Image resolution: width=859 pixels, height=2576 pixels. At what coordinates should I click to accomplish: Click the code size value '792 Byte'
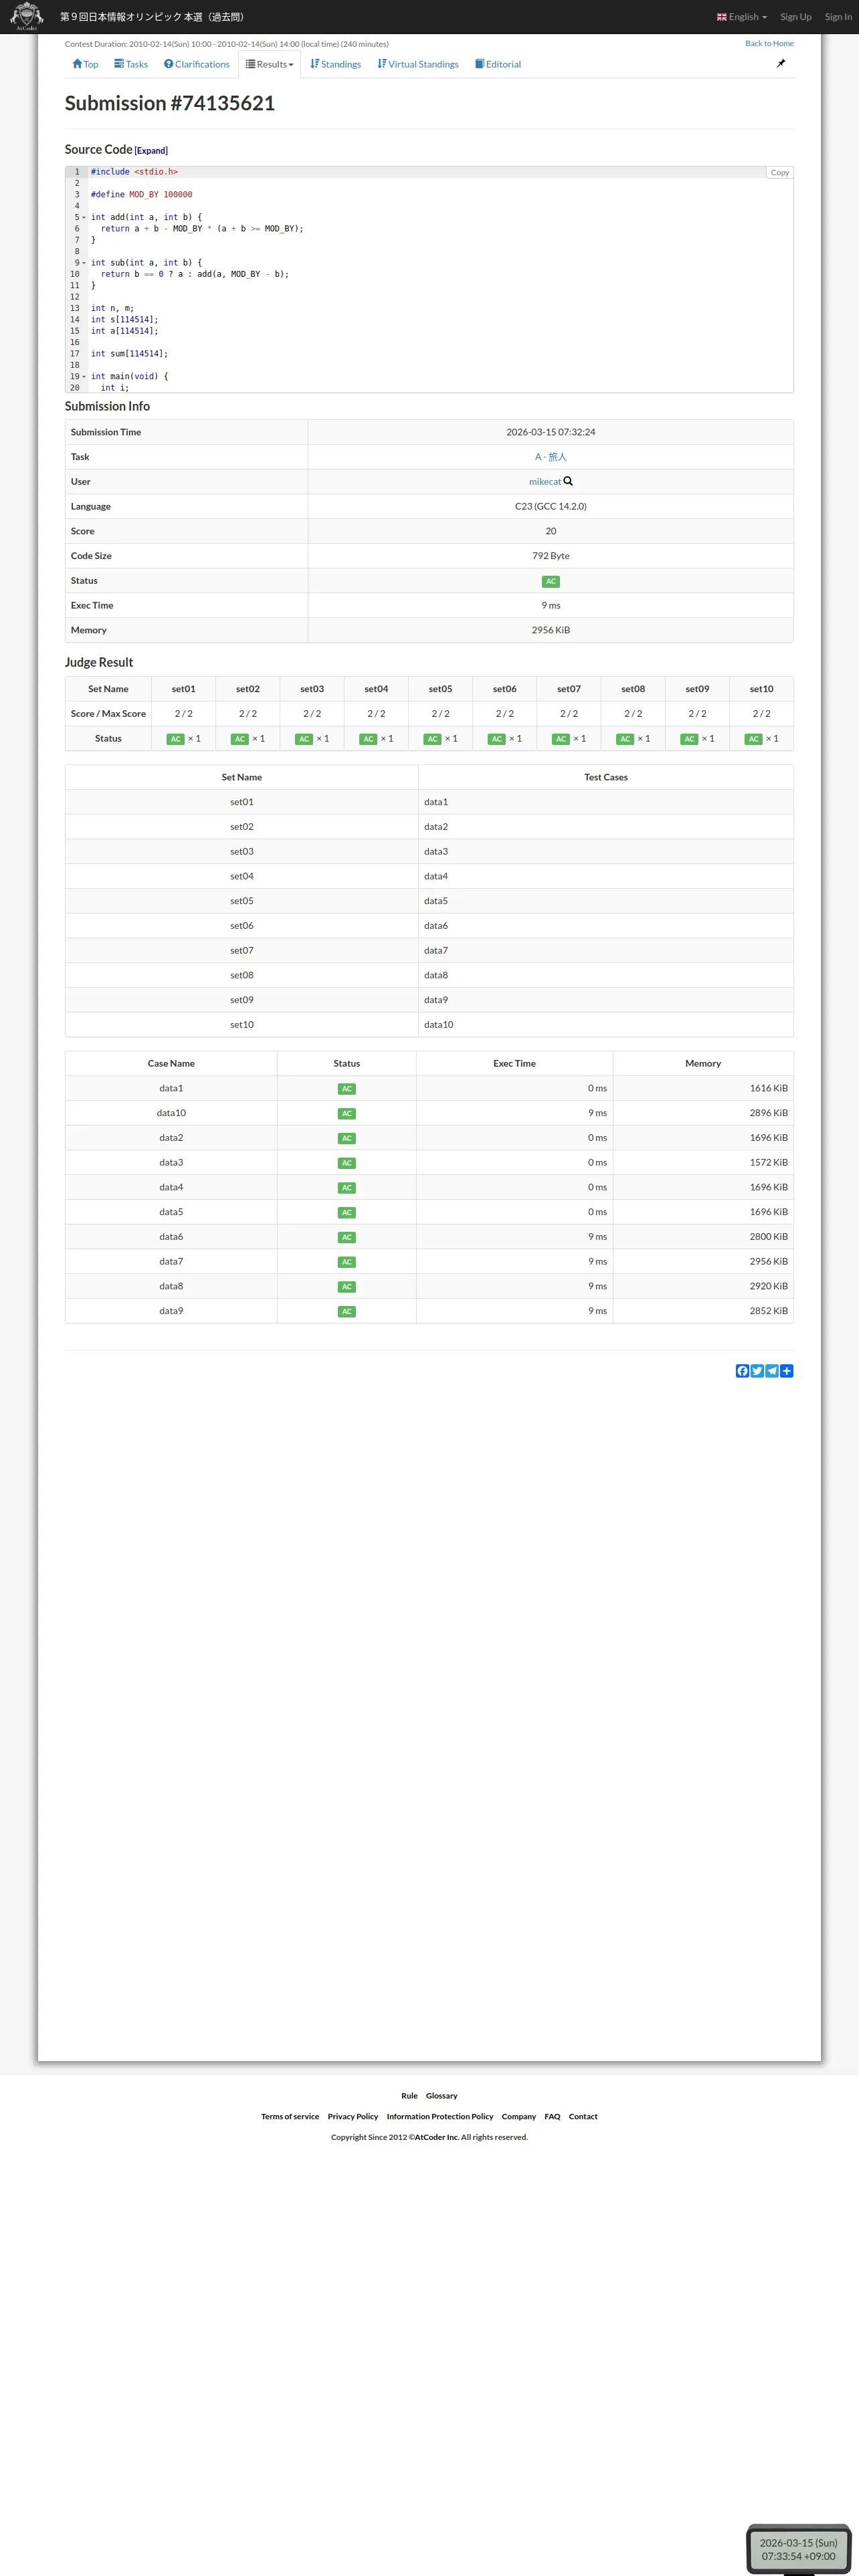(550, 556)
